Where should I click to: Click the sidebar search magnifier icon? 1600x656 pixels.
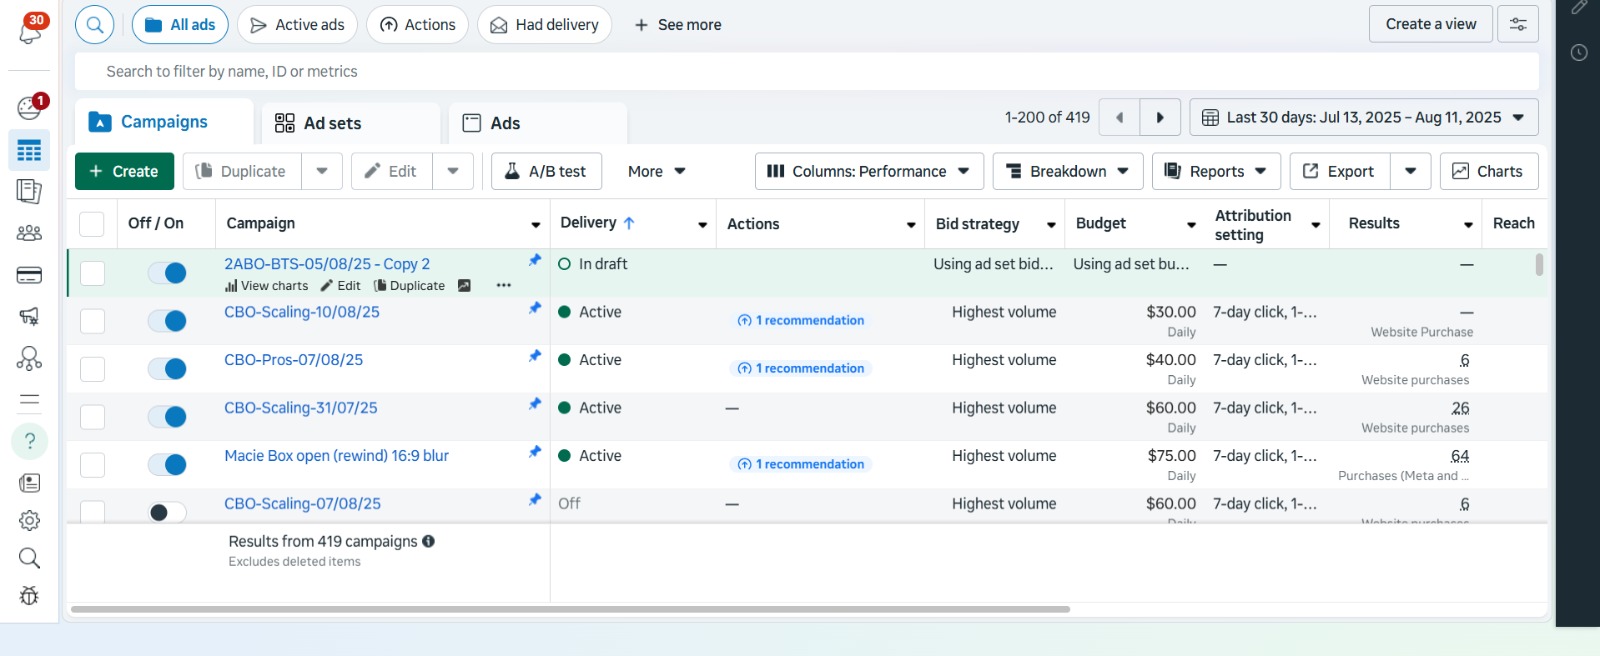point(29,558)
